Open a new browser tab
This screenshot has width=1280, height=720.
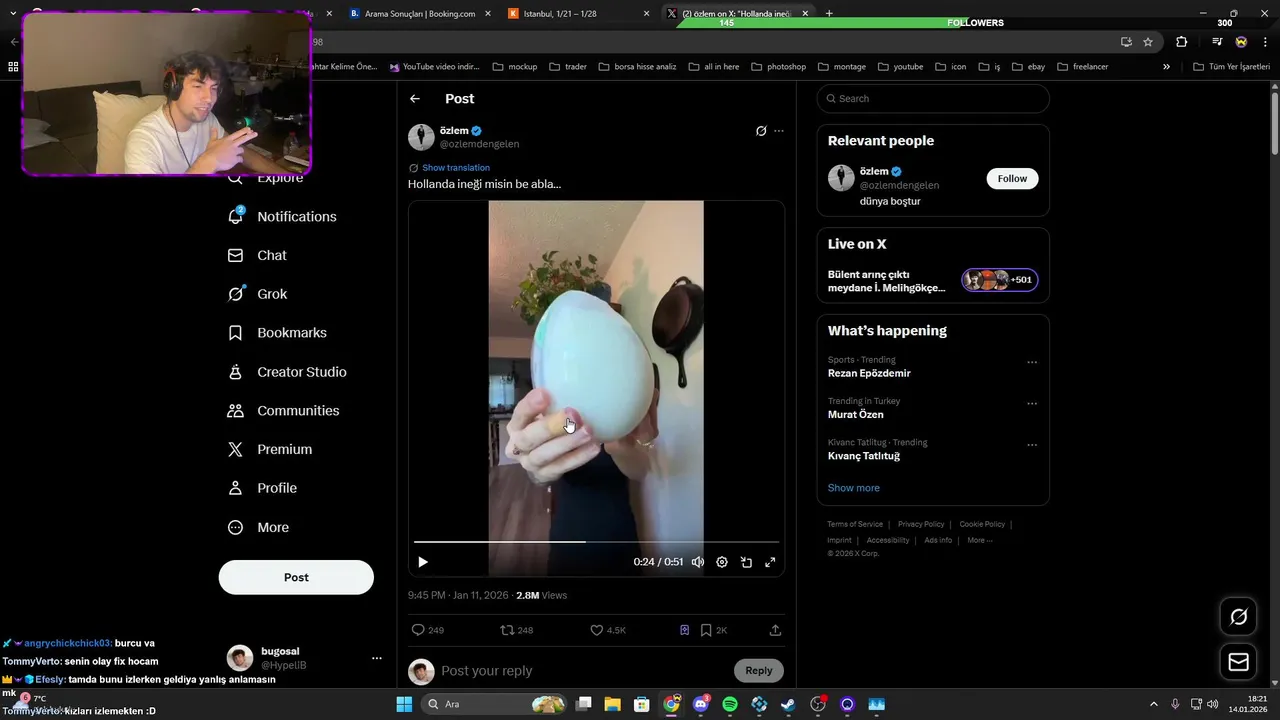pos(829,13)
